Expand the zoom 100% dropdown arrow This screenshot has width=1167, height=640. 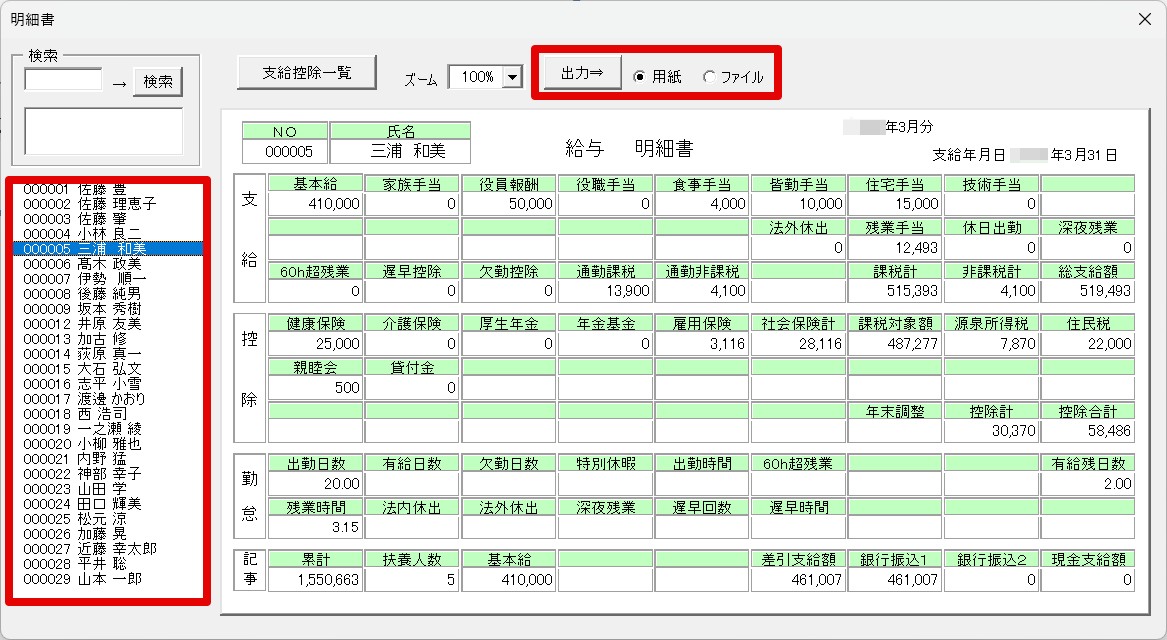pos(513,77)
